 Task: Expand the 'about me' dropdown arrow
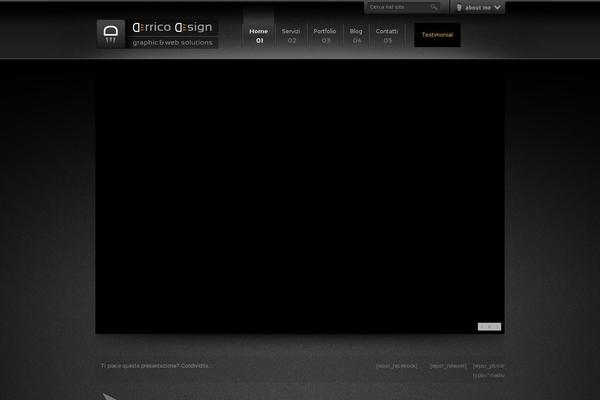(497, 7)
